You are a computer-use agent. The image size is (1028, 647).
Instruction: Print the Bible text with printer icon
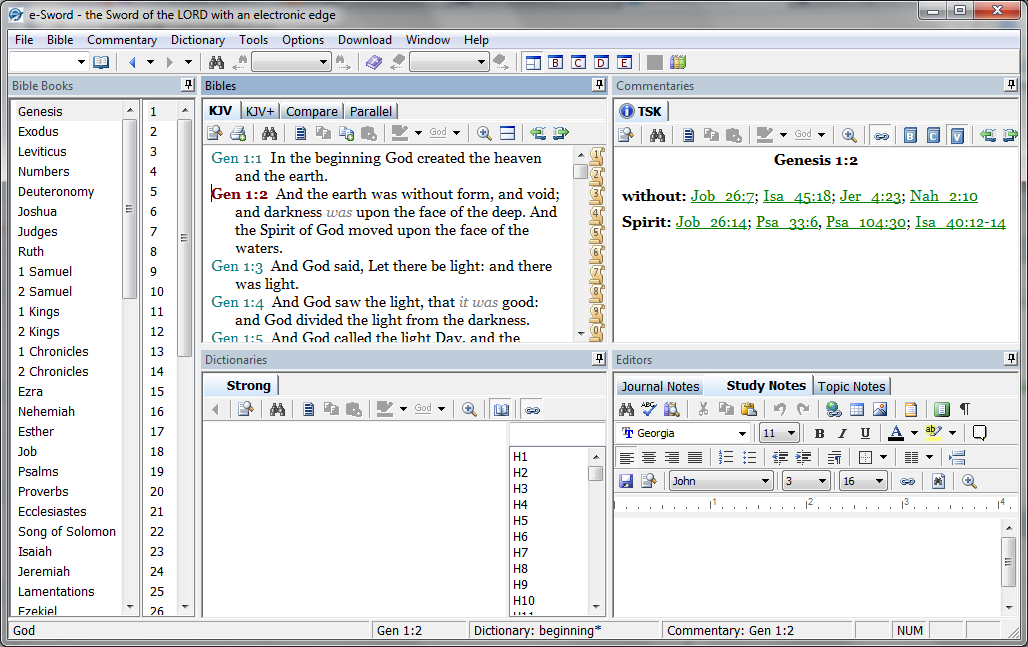point(238,133)
